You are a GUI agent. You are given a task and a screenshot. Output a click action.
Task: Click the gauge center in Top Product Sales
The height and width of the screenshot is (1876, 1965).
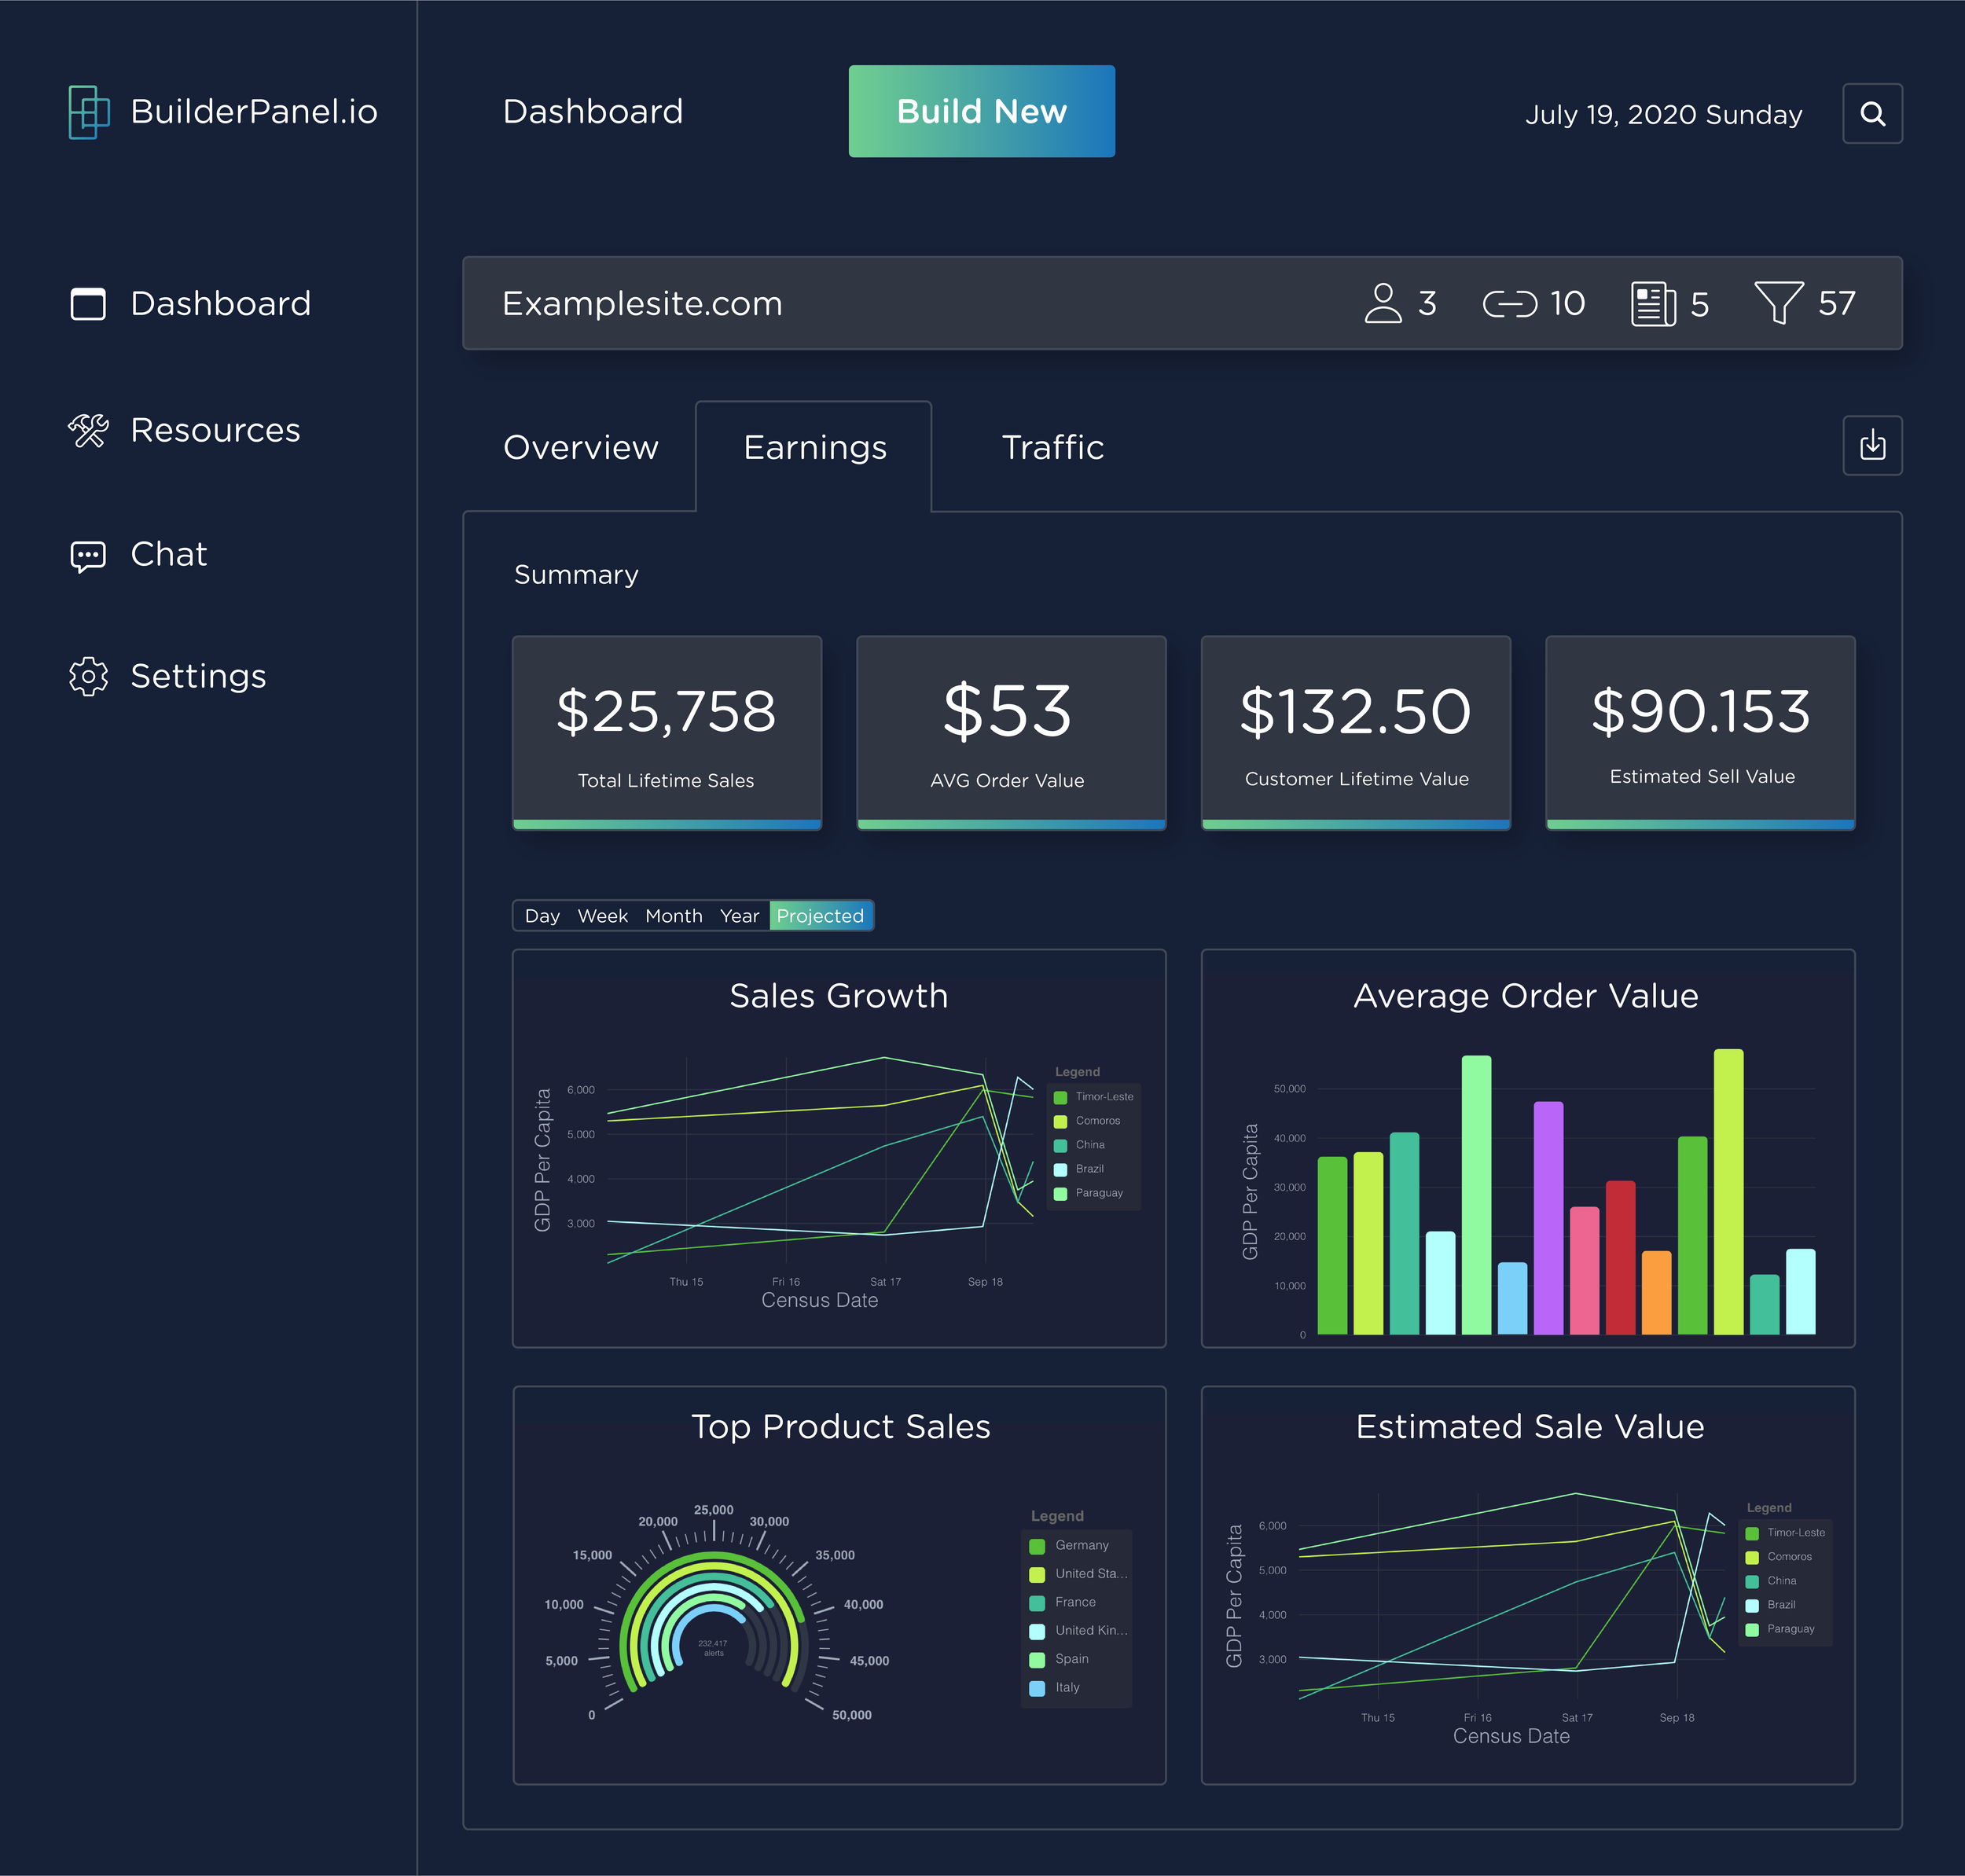pyautogui.click(x=713, y=1648)
